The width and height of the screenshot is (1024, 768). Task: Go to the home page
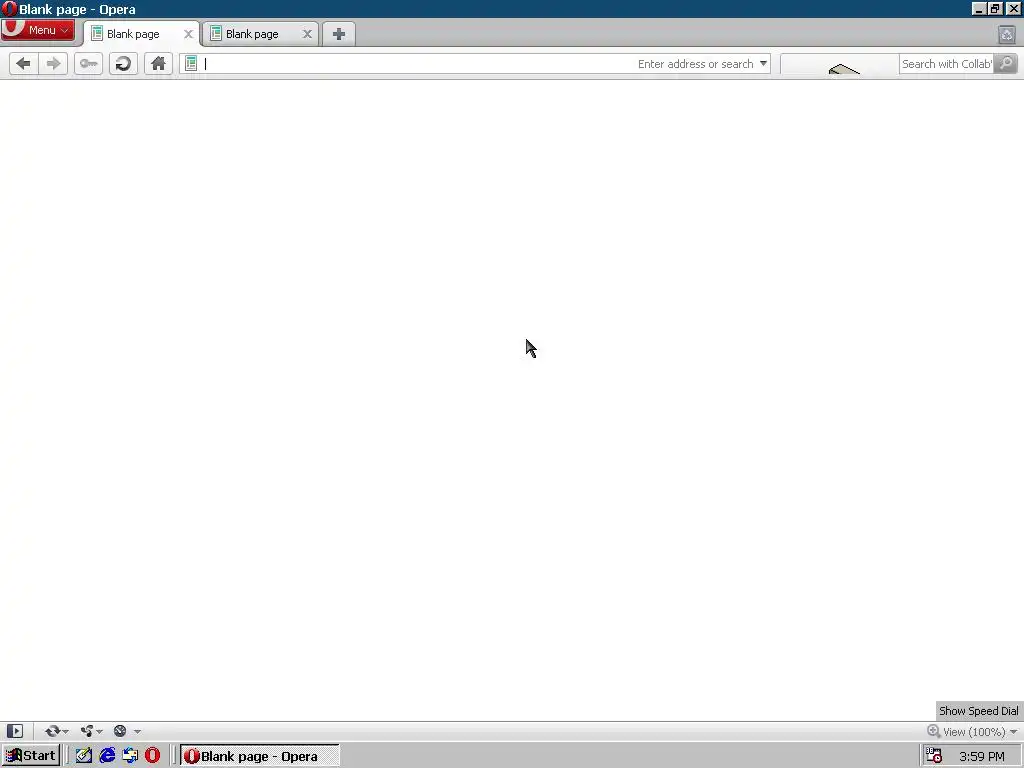158,63
